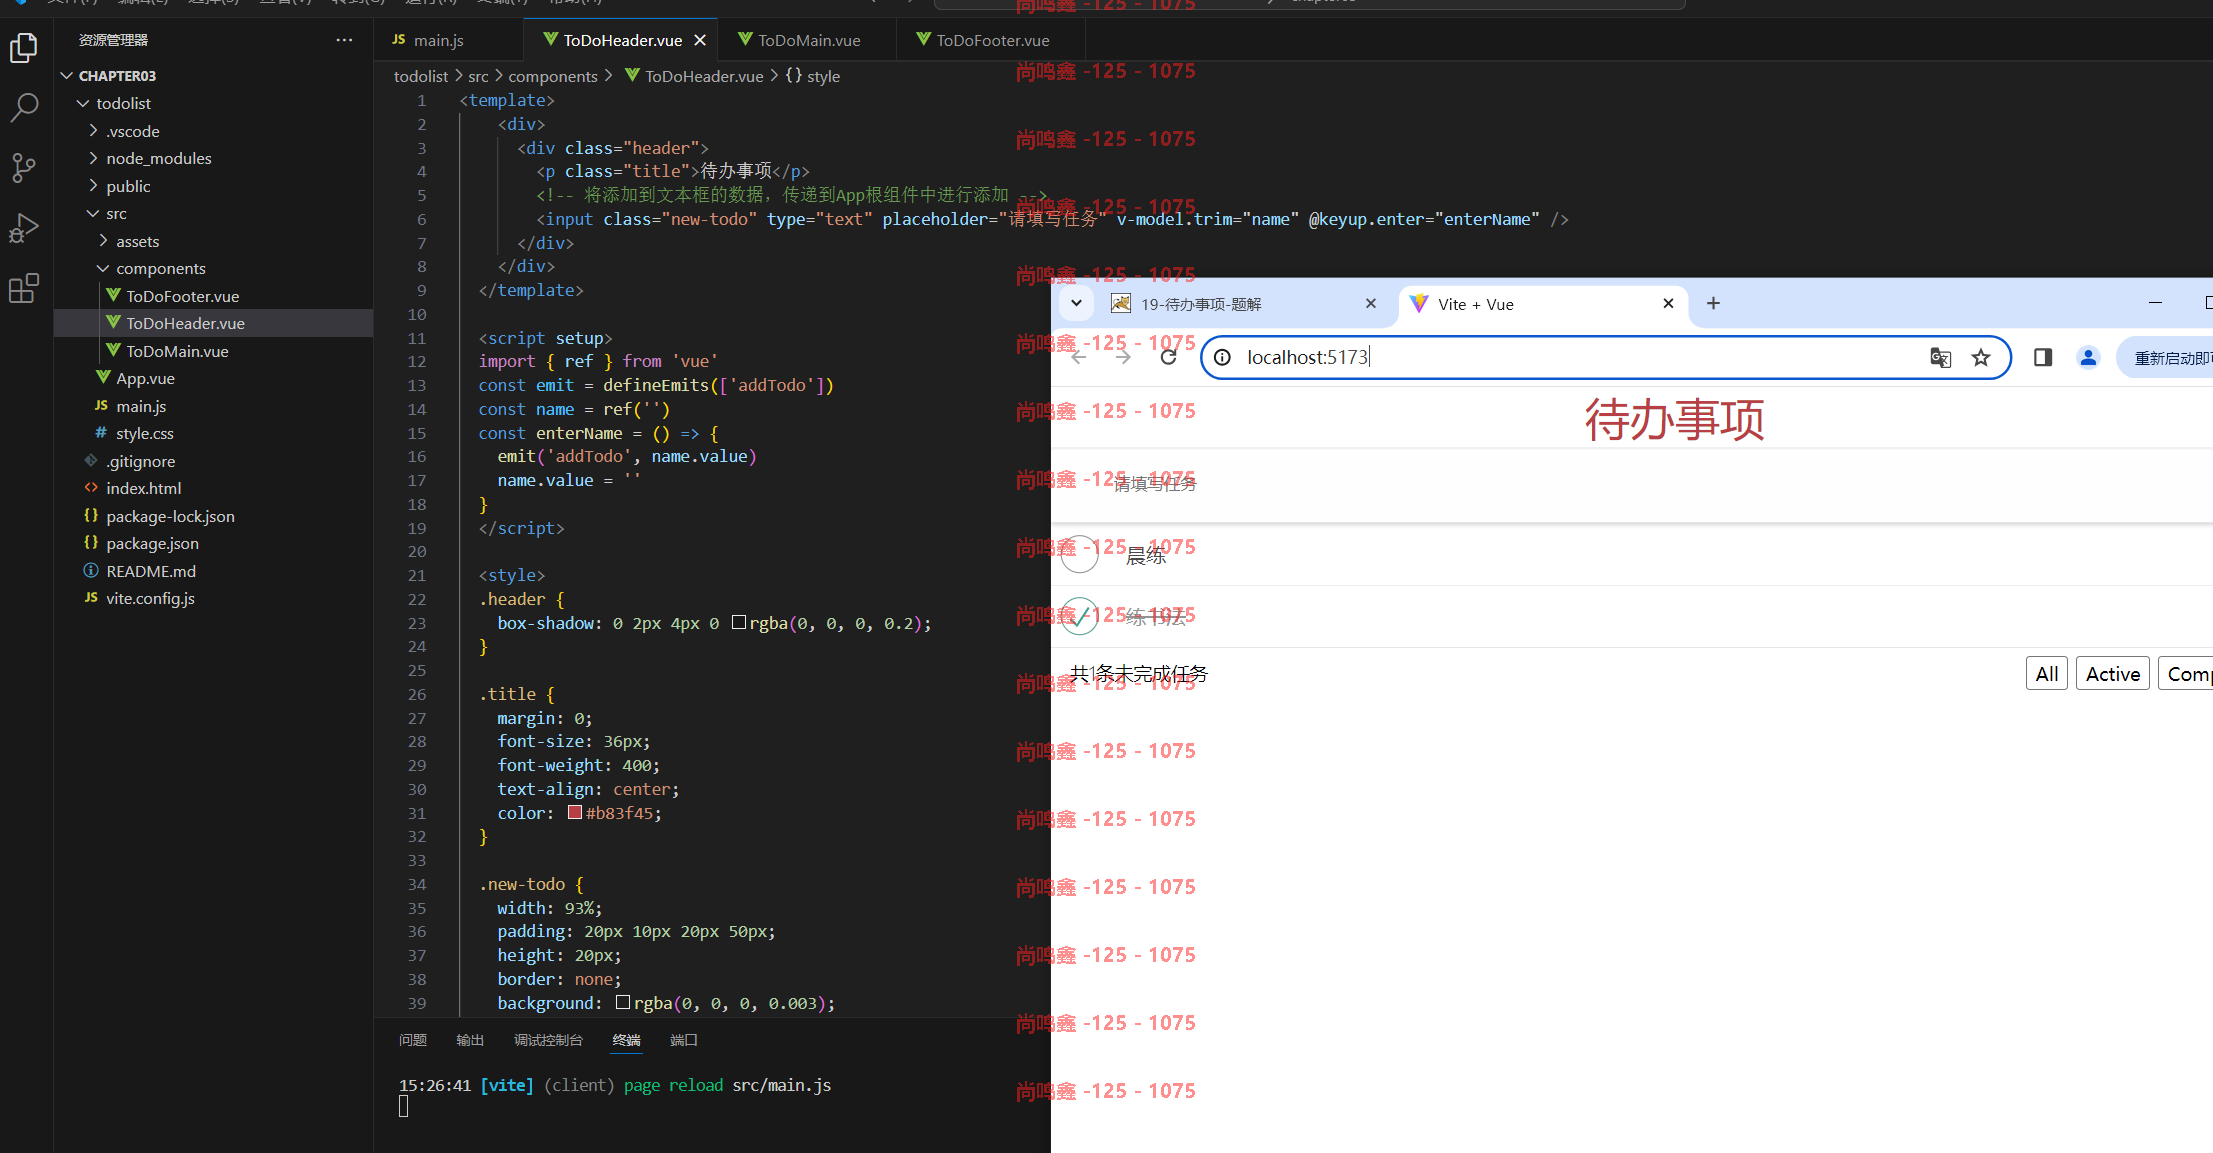Click the Chrome reload page button
Viewport: 2213px width, 1153px height.
[1168, 357]
